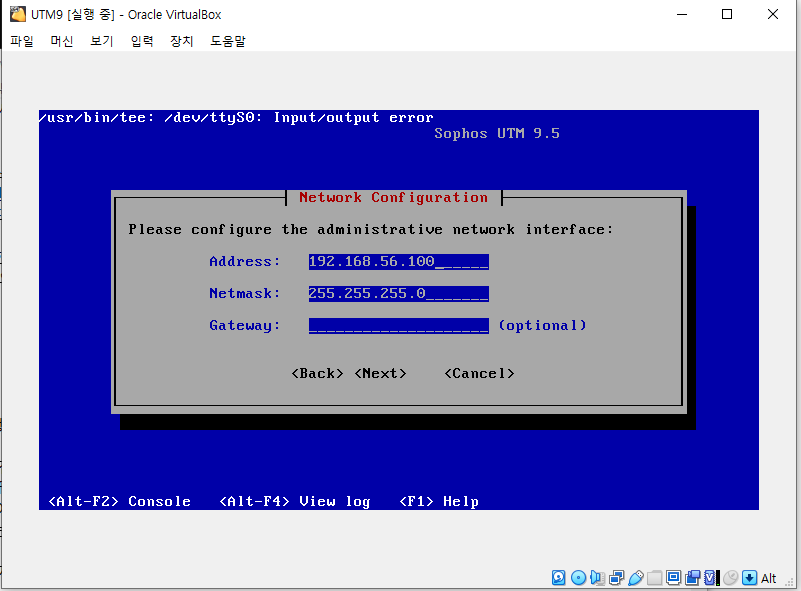801x591 pixels.
Task: Open the USB devices status icon
Action: pos(635,578)
